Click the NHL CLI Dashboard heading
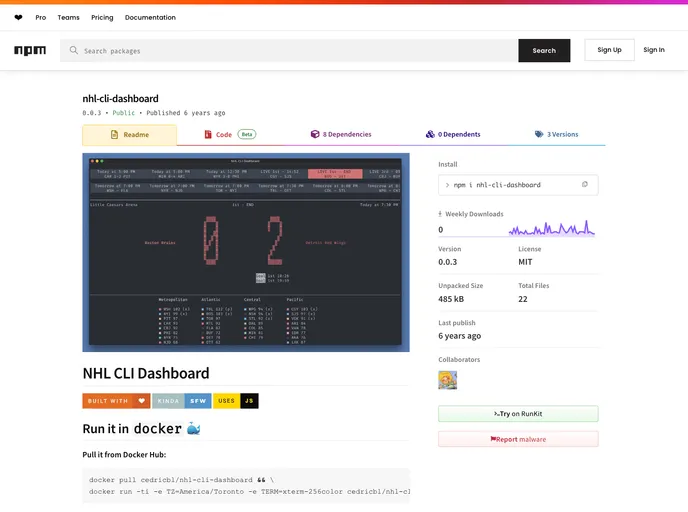 146,373
